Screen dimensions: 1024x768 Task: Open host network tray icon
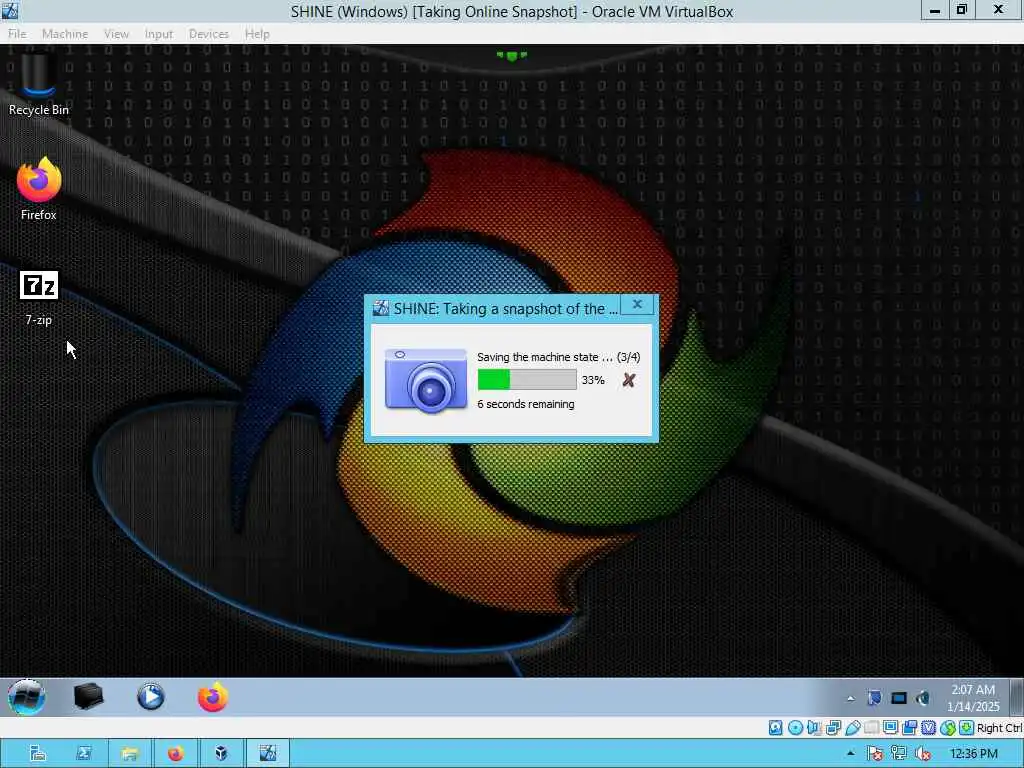[x=899, y=754]
